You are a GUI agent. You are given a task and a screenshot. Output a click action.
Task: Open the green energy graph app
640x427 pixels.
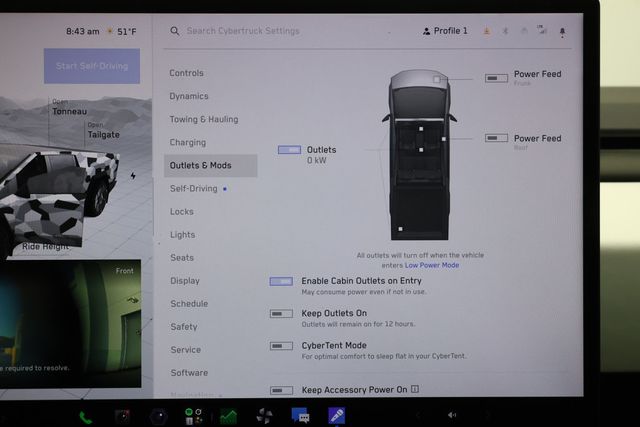click(x=228, y=416)
